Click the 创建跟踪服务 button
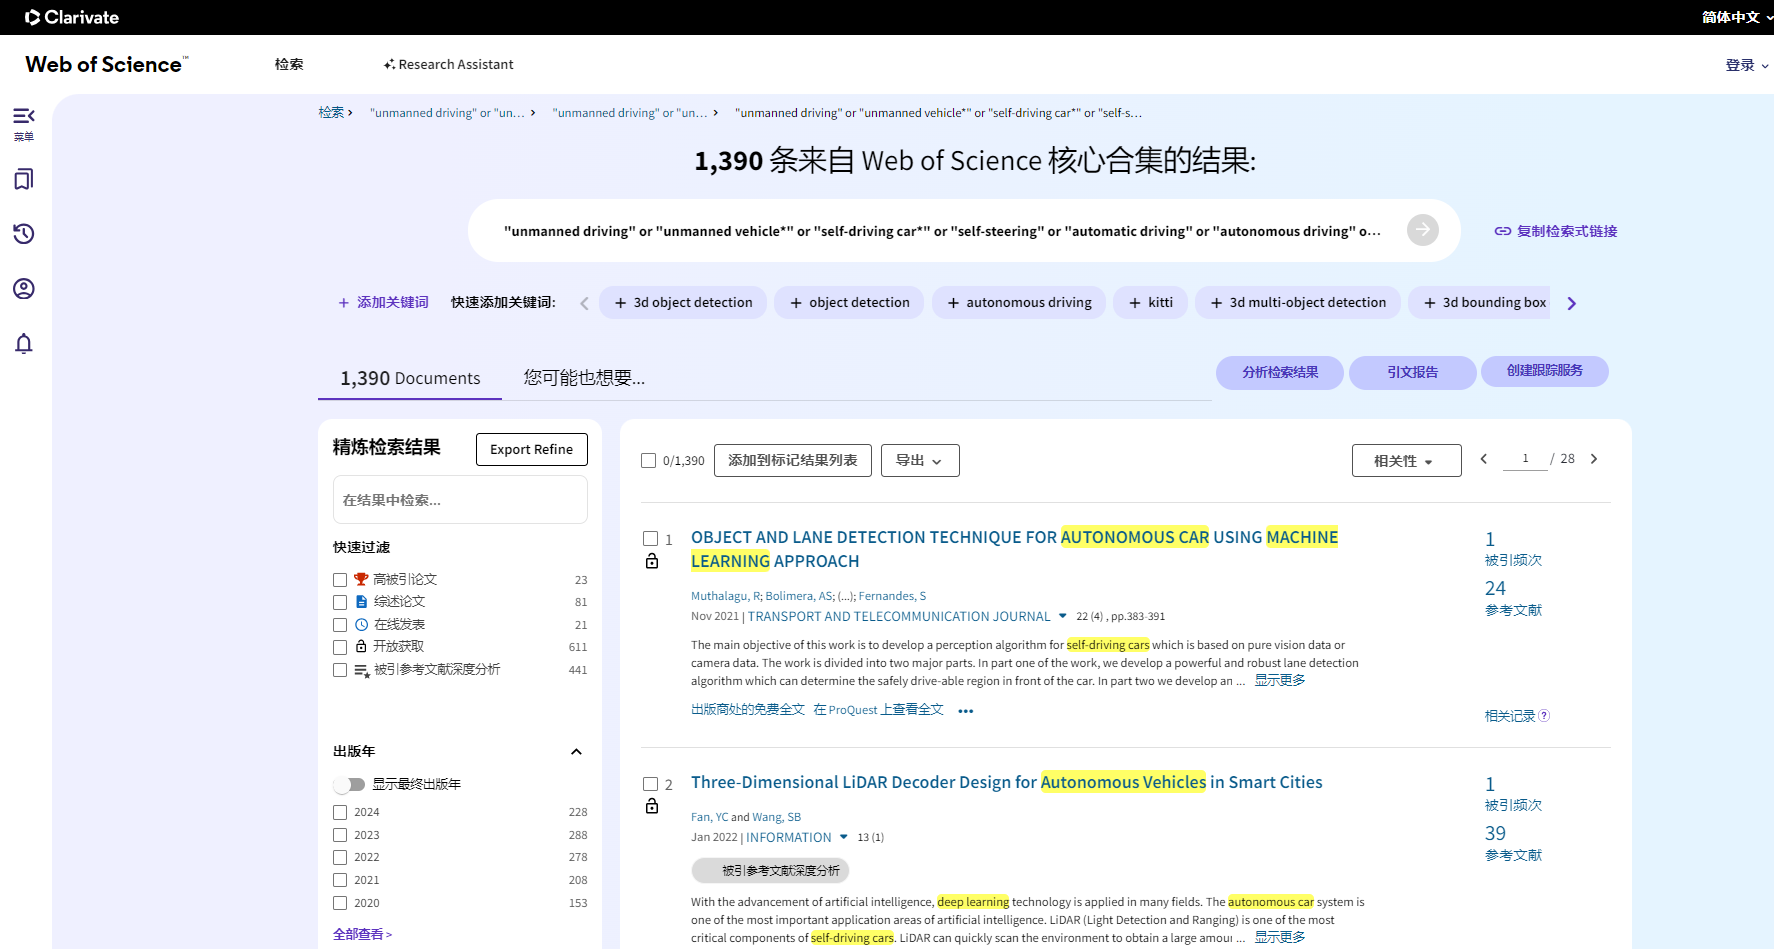 coord(1544,371)
